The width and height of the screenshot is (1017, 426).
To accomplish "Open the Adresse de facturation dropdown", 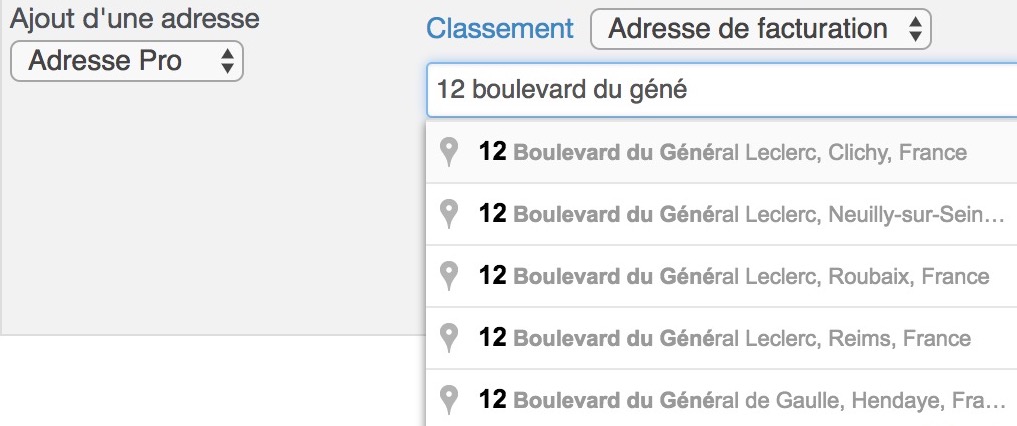I will [761, 29].
